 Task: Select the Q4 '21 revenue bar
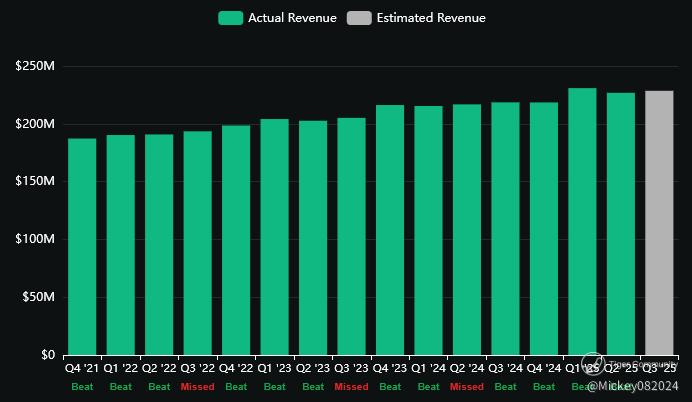(82, 247)
